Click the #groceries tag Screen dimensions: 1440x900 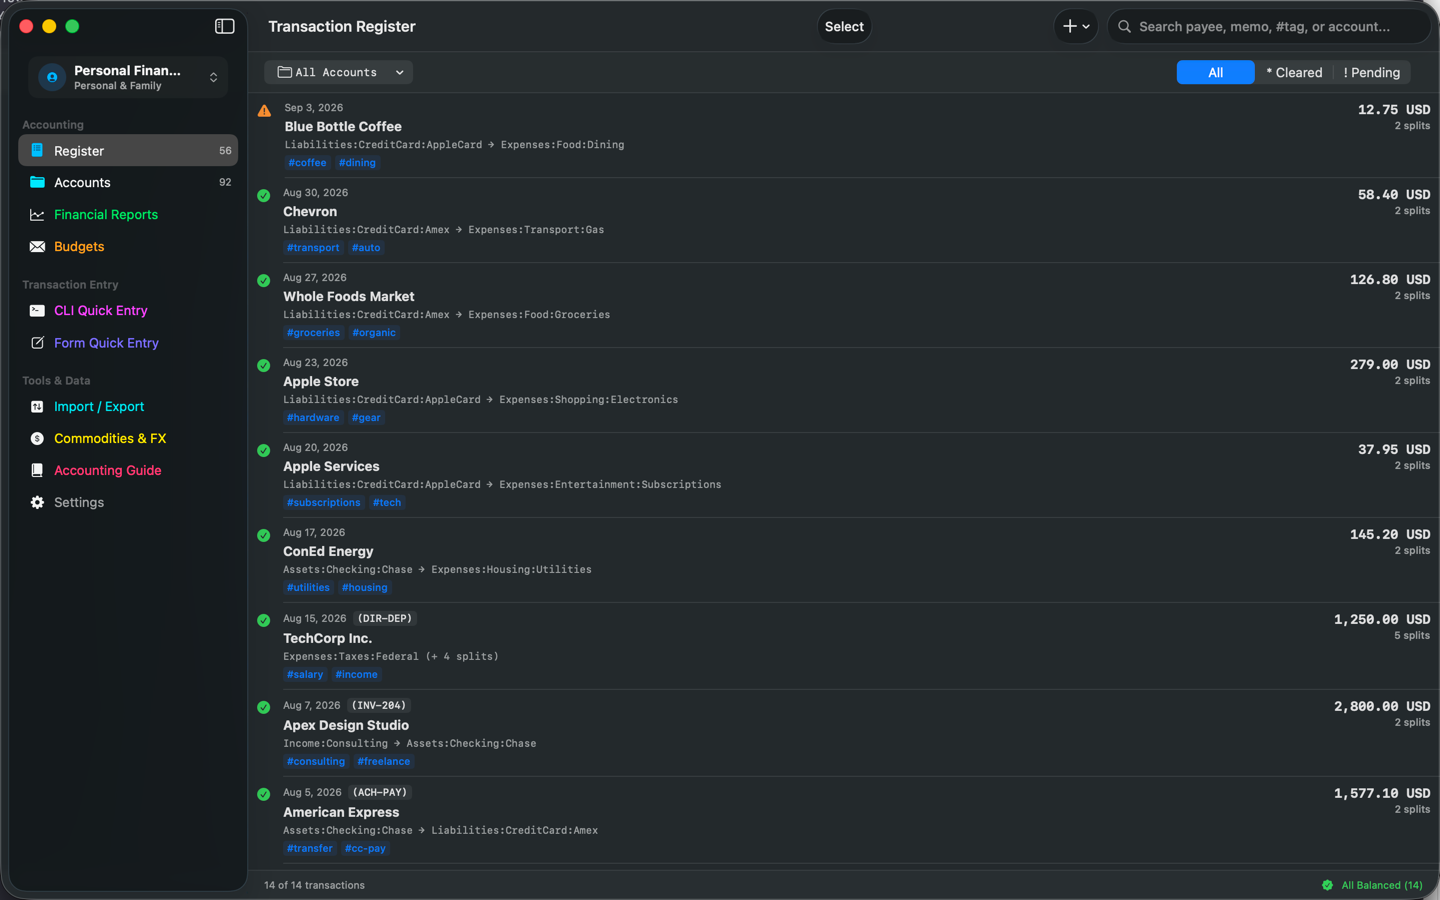click(x=313, y=333)
